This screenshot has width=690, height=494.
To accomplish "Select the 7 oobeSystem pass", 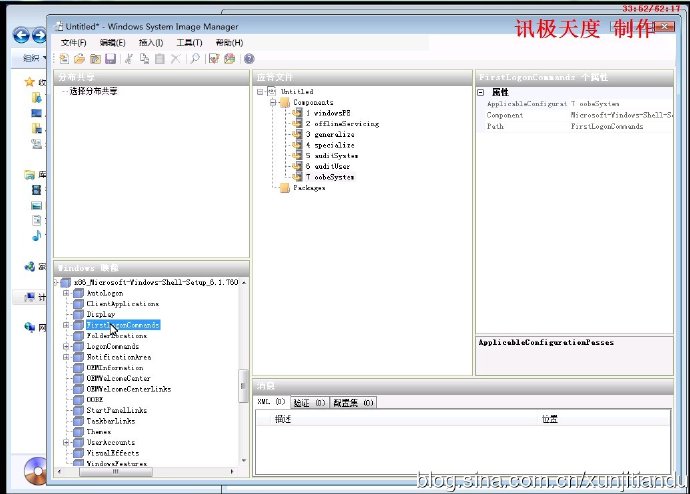I will pos(330,177).
